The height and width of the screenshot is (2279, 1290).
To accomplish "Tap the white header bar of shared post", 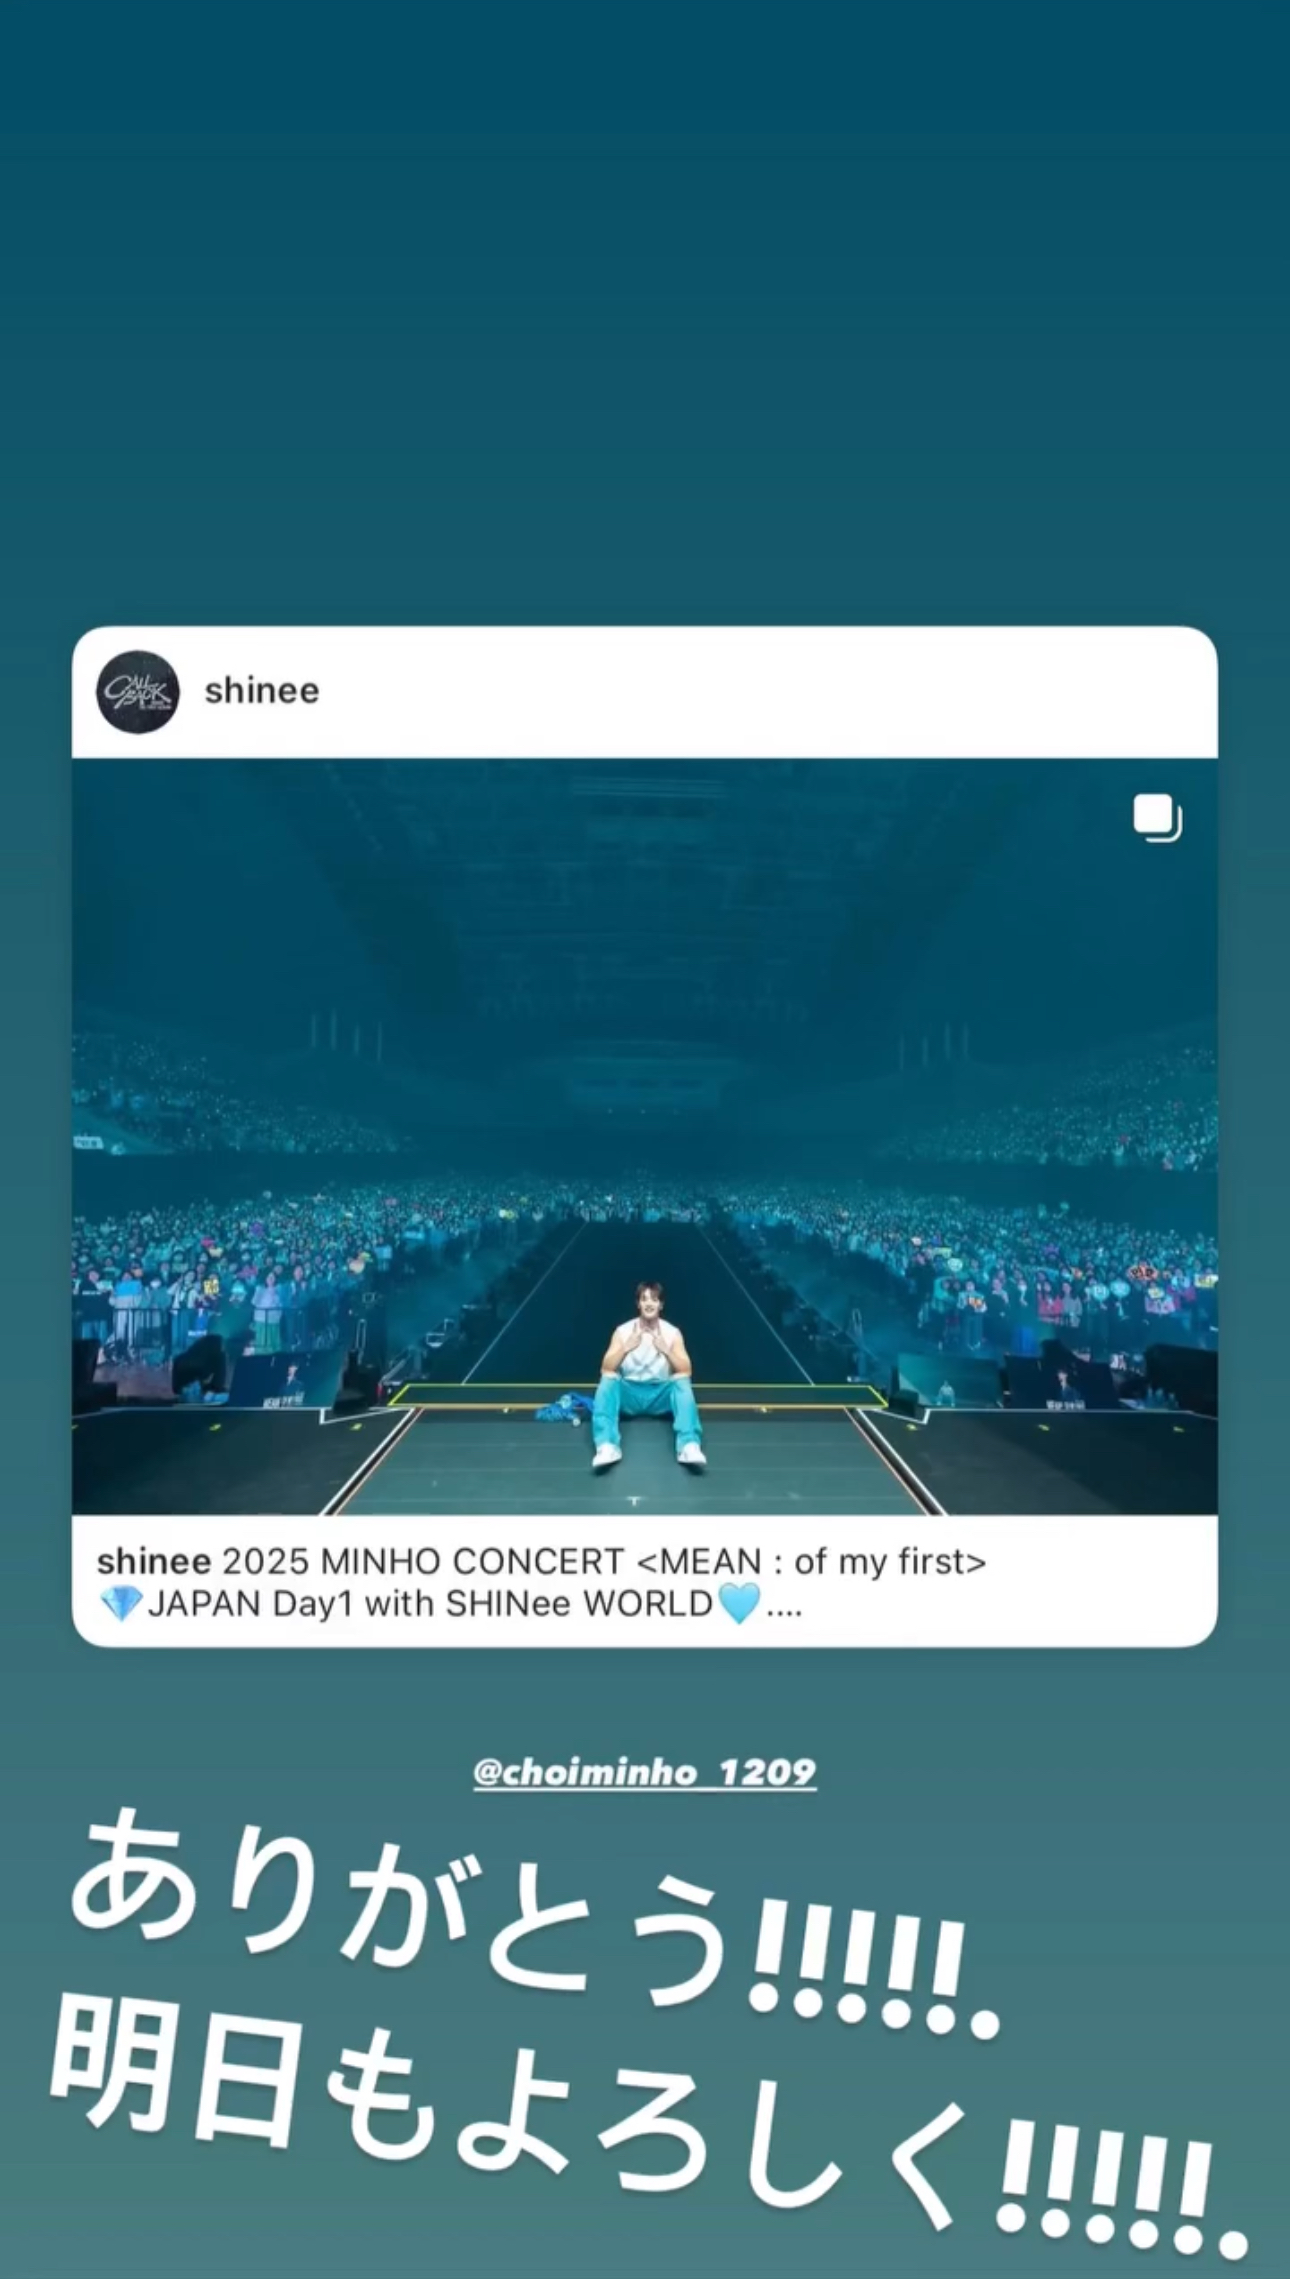I will pos(645,692).
